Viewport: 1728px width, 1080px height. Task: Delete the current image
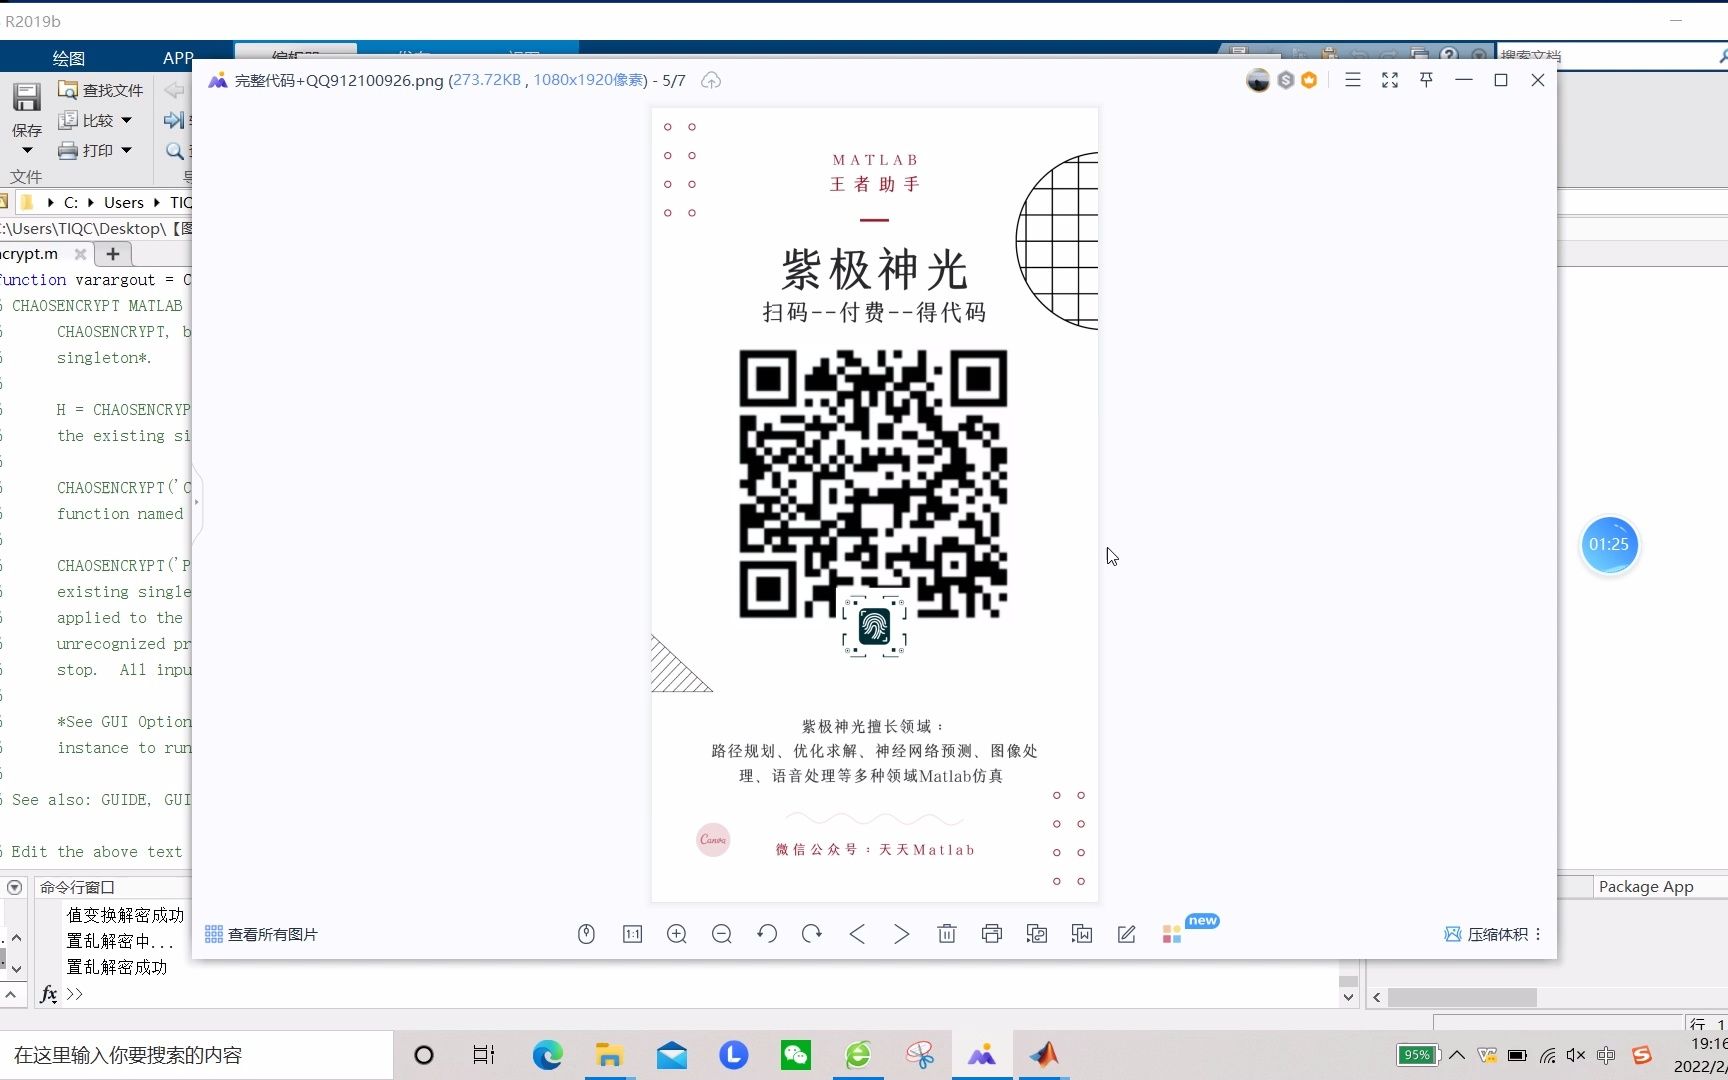coord(946,933)
